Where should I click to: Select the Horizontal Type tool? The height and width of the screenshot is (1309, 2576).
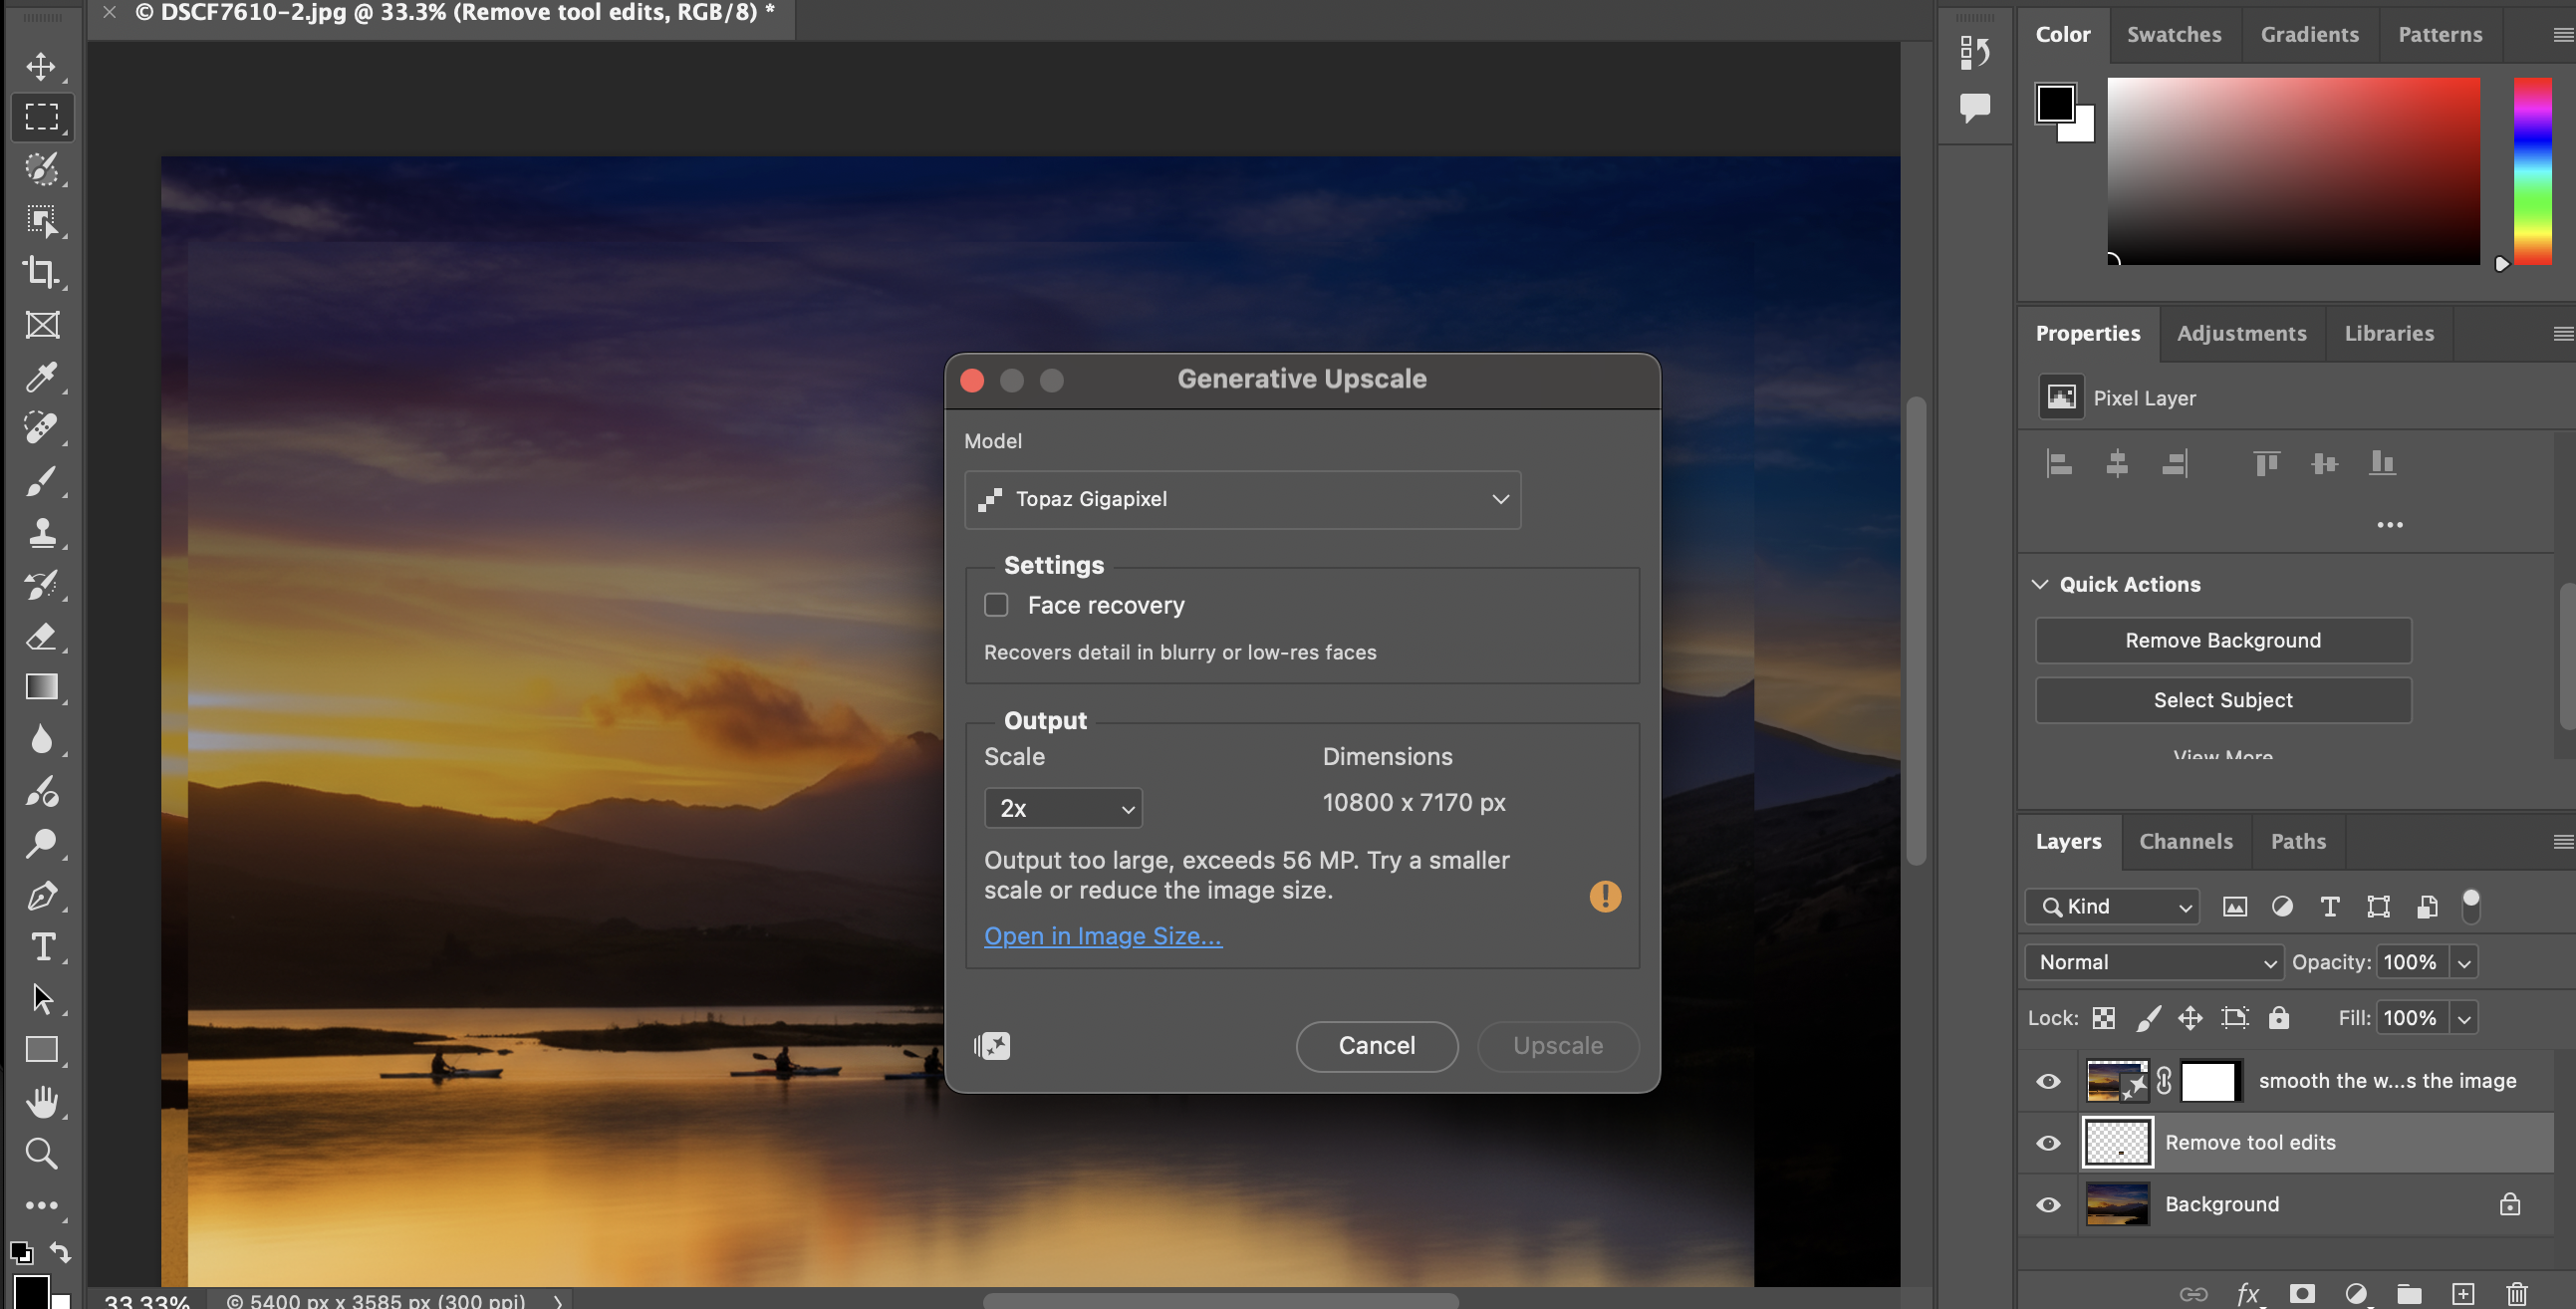[41, 946]
